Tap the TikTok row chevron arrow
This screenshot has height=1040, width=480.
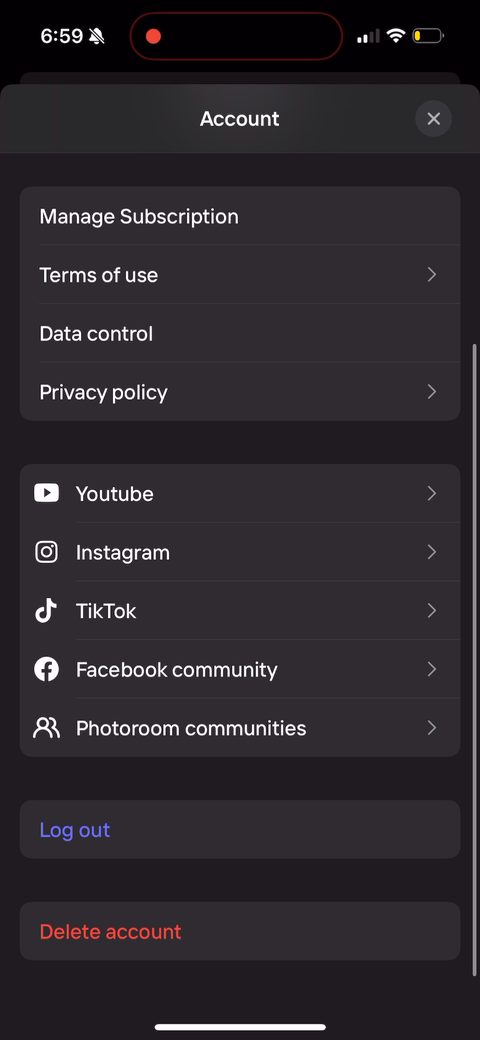[432, 610]
